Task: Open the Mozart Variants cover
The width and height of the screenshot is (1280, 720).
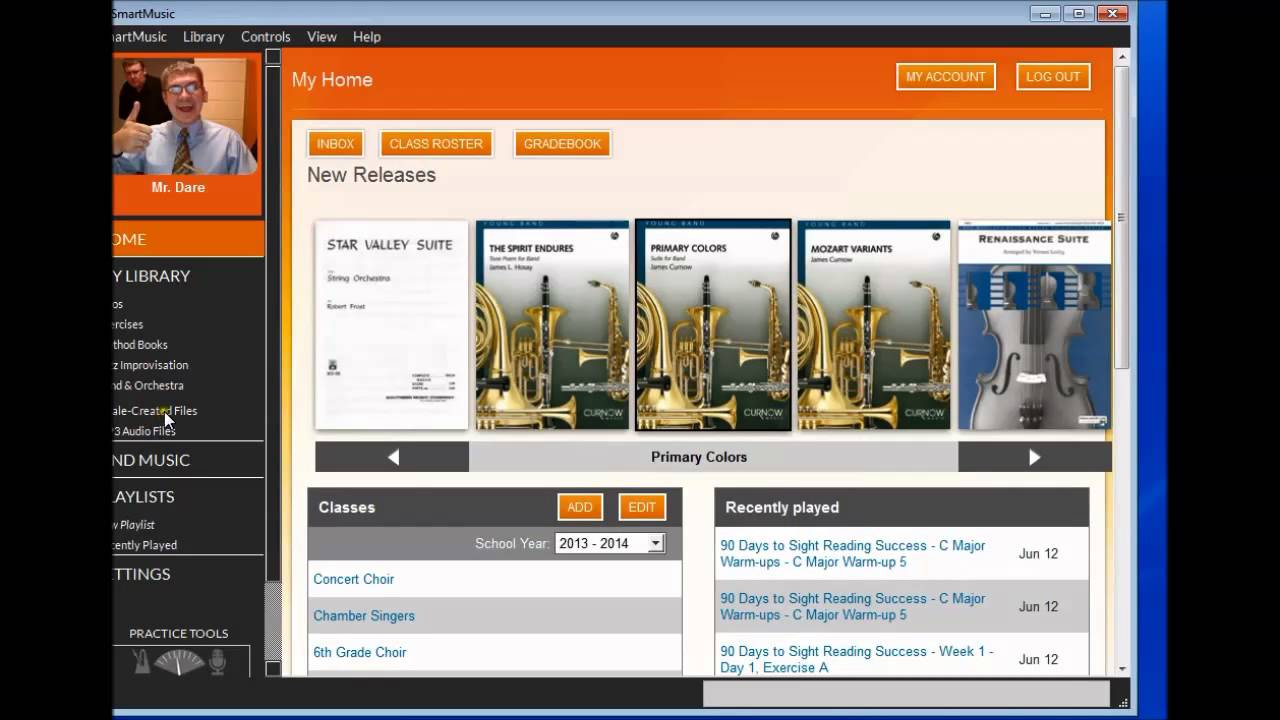Action: (874, 325)
